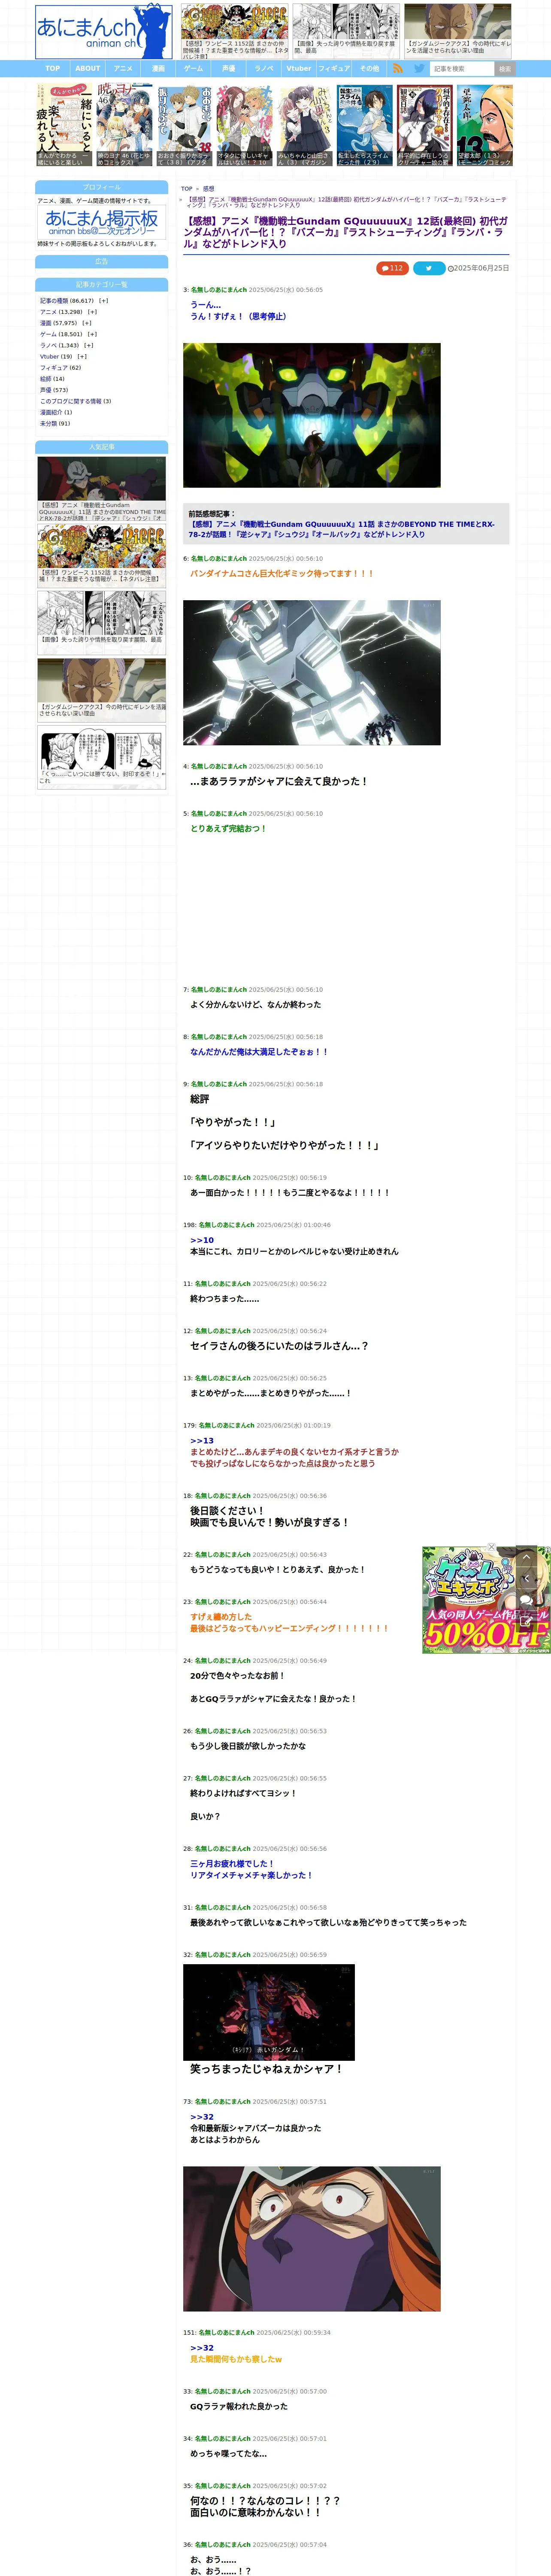This screenshot has width=551, height=2576.
Task: Open the header ガンダムジークアクス ギレン article thumbnail
Action: (x=457, y=31)
